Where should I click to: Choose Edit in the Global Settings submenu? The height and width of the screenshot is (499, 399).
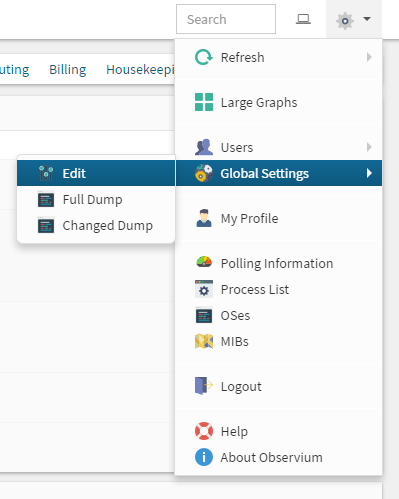pyautogui.click(x=96, y=173)
